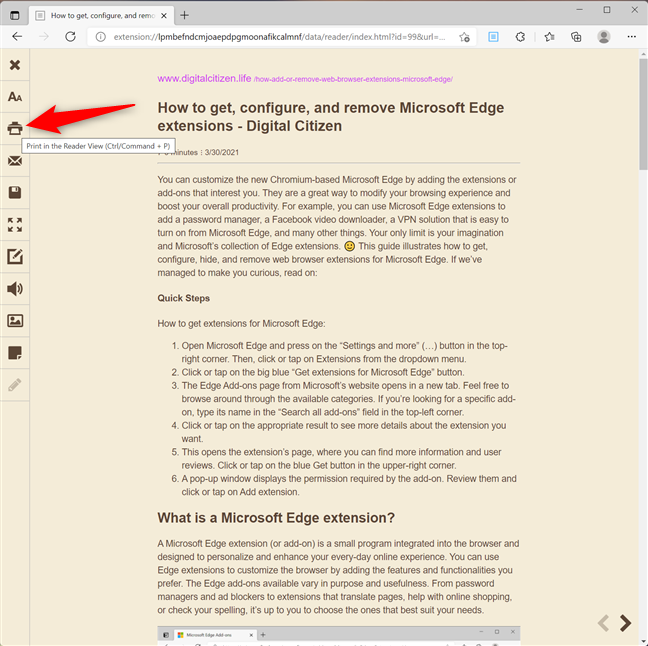Start read aloud with the speaker icon

(15, 289)
